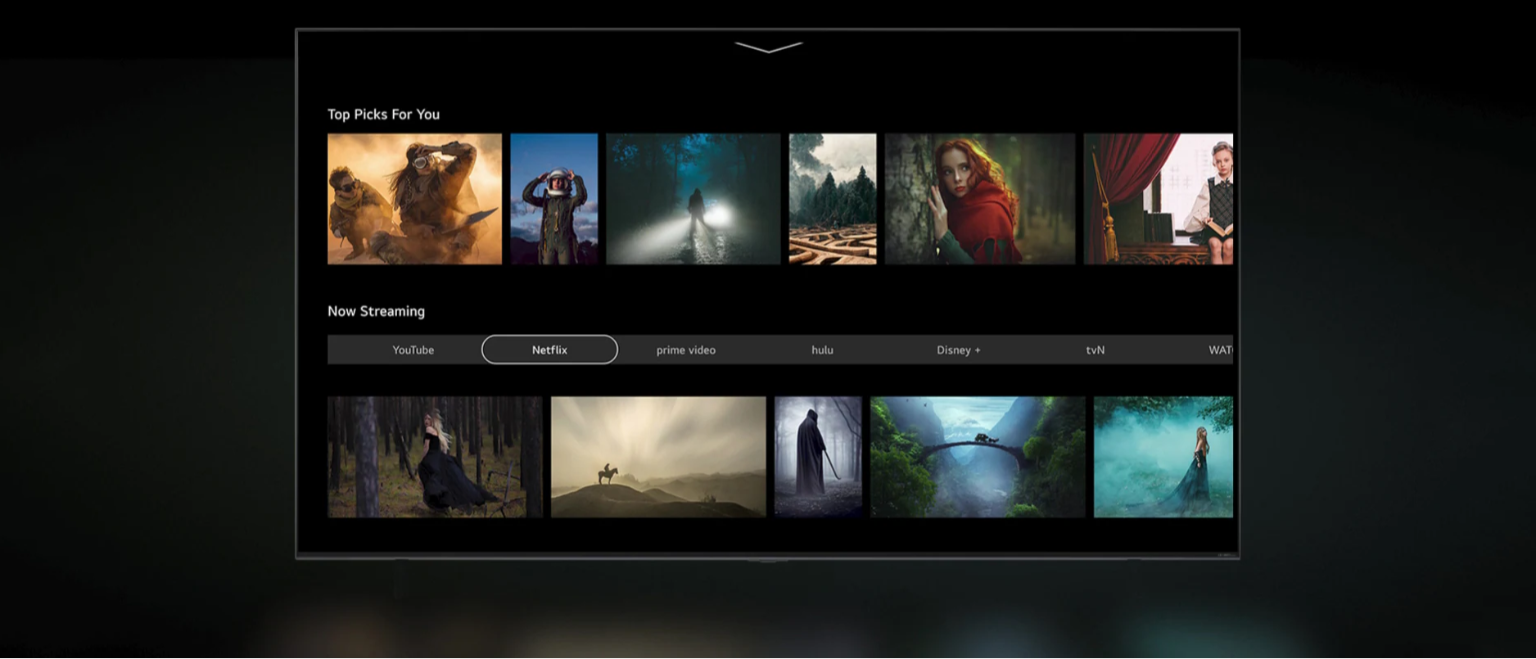Open the desert sandstorm goggles thumbnail

tap(414, 199)
